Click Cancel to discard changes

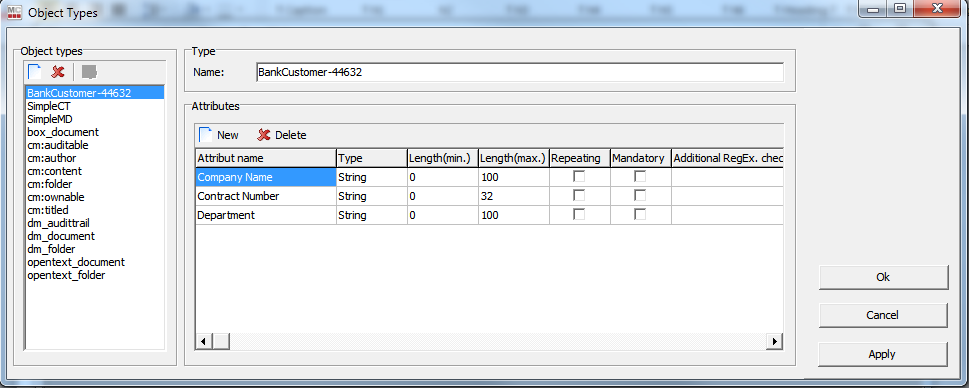[883, 315]
